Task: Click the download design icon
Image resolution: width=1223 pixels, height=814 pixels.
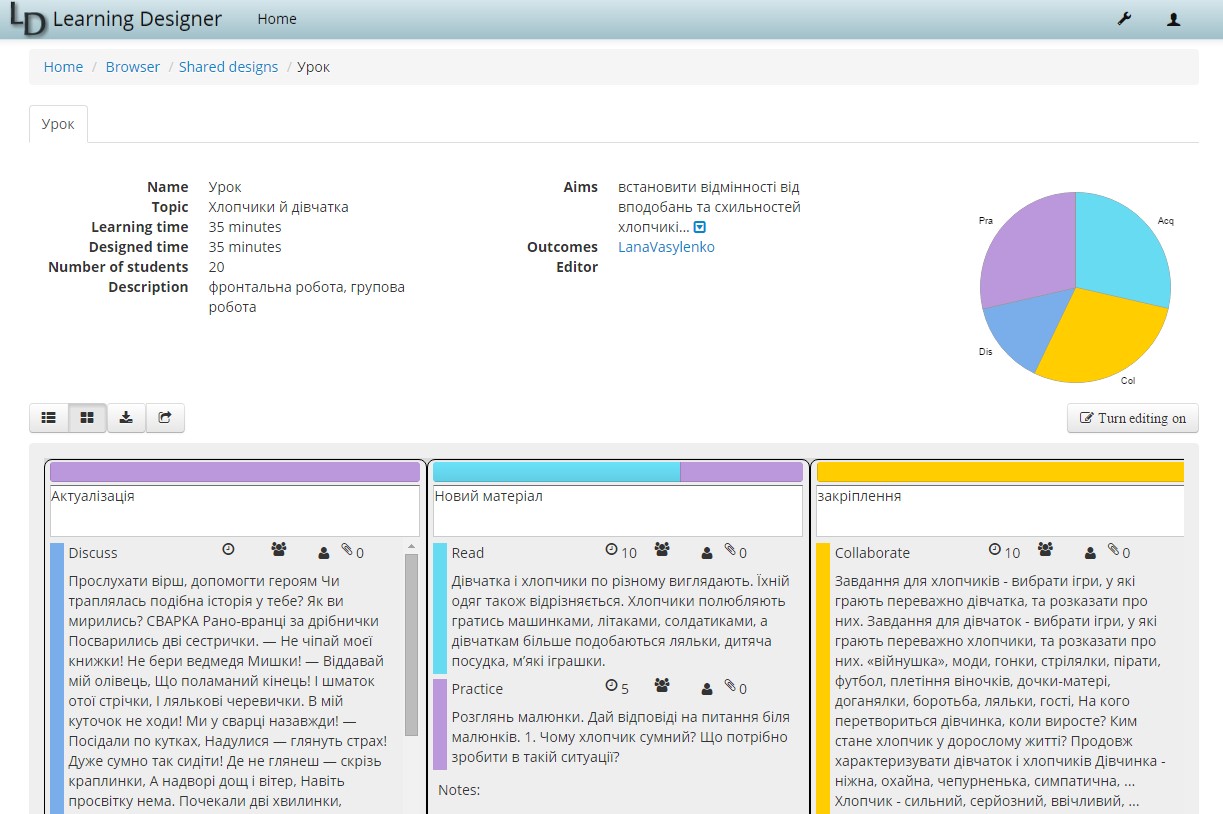Action: tap(126, 417)
